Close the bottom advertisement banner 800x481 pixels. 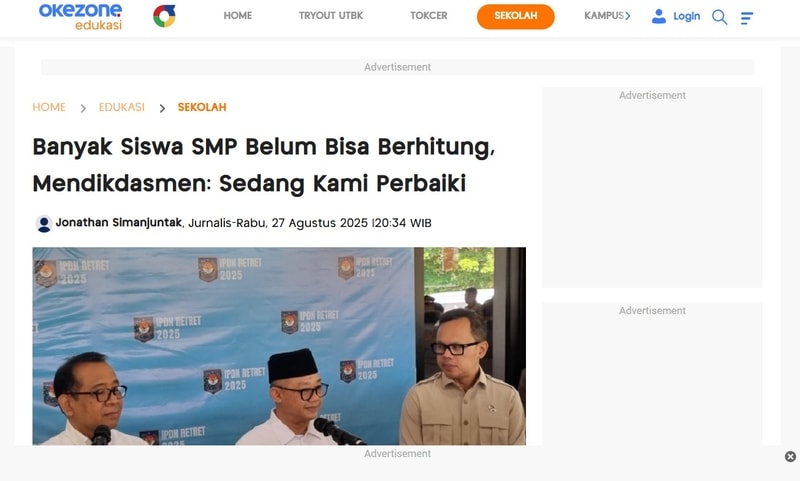pyautogui.click(x=790, y=457)
